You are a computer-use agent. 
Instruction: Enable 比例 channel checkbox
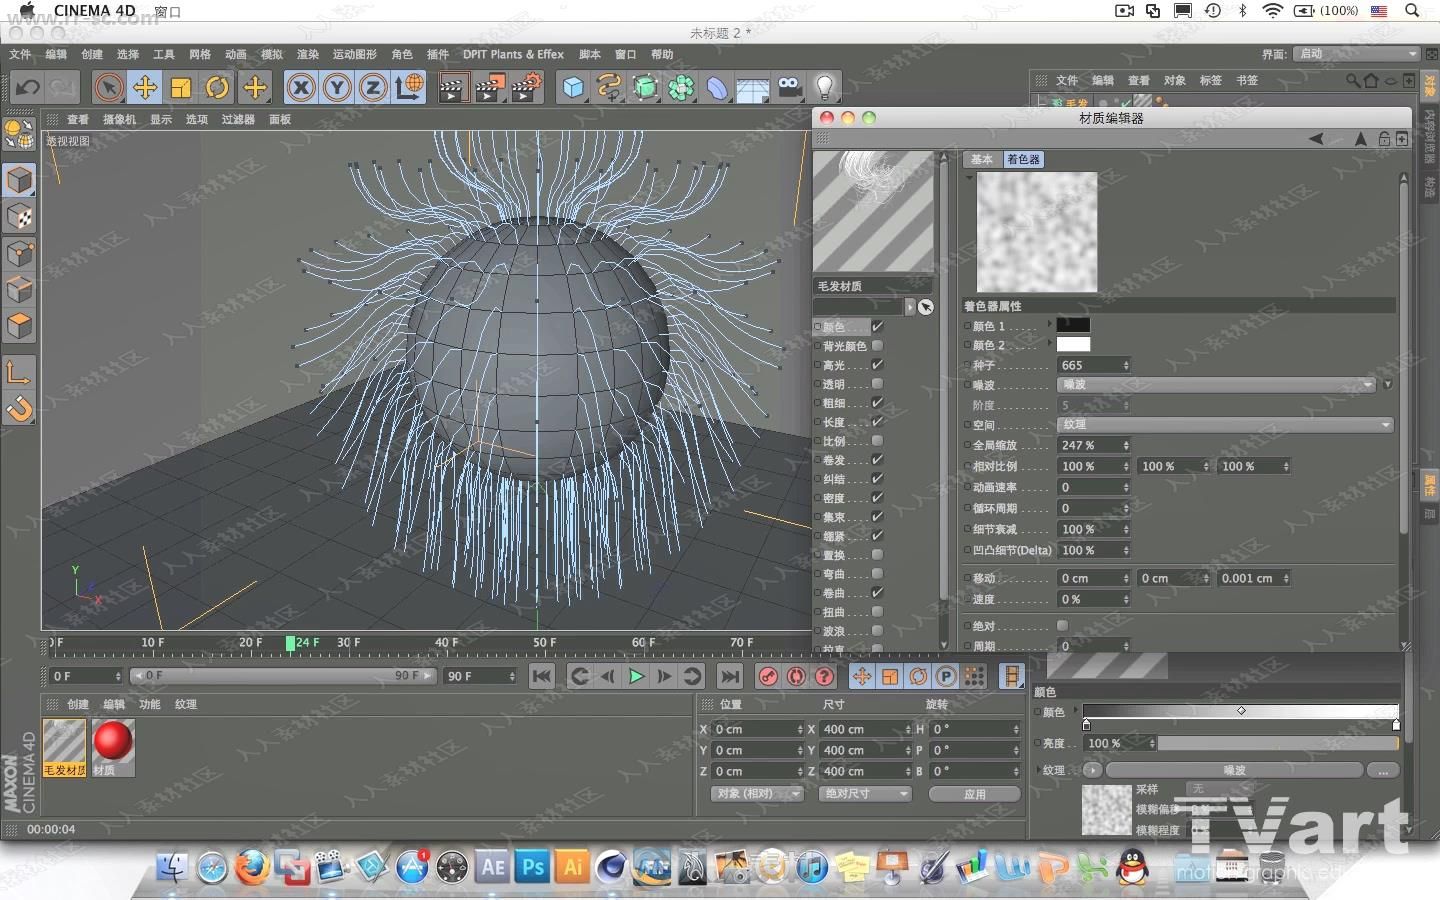877,441
